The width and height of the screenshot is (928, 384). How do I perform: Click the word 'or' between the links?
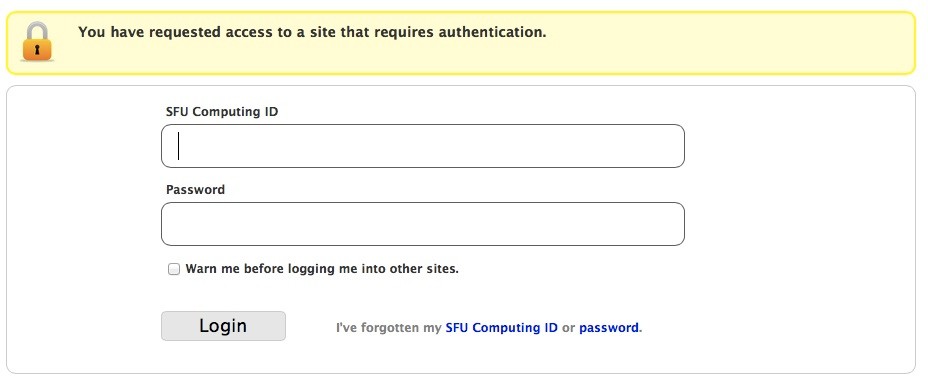tap(568, 328)
